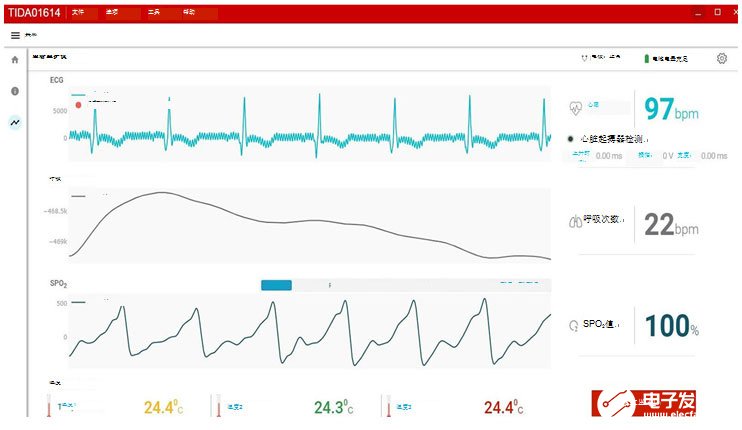Click the green battery status icon

pos(646,59)
